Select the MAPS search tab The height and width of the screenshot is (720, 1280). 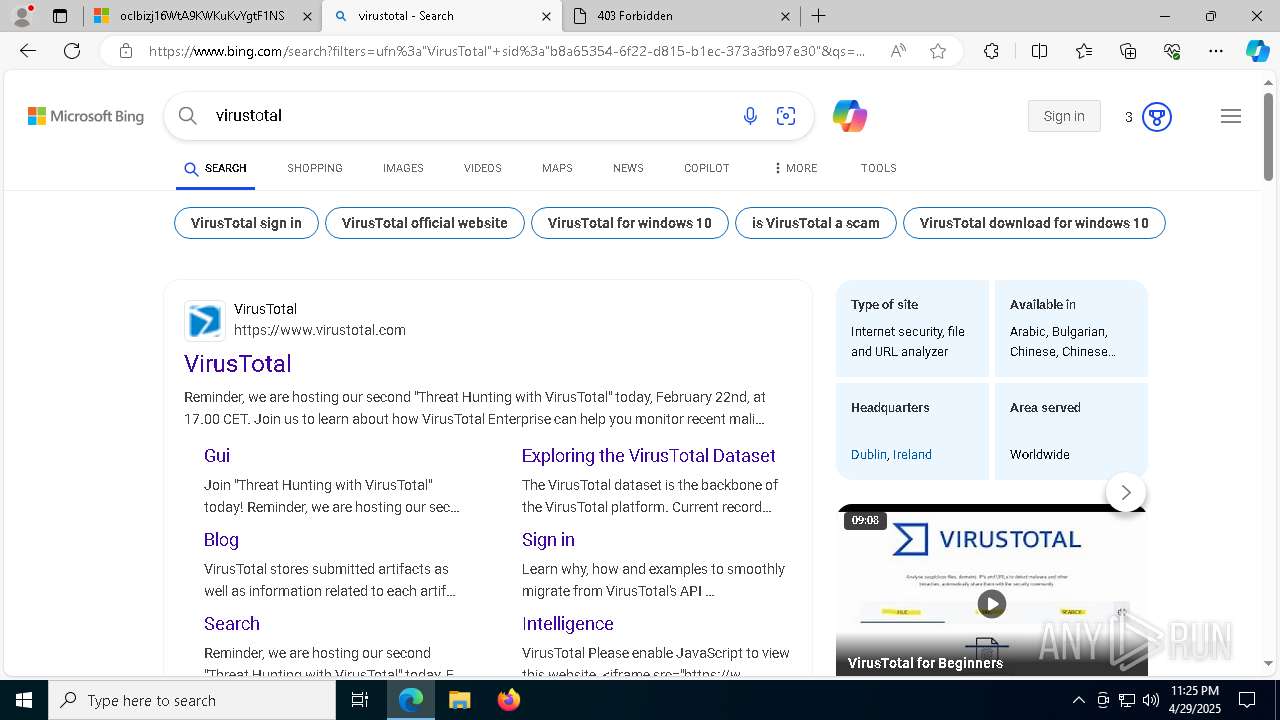coord(557,168)
